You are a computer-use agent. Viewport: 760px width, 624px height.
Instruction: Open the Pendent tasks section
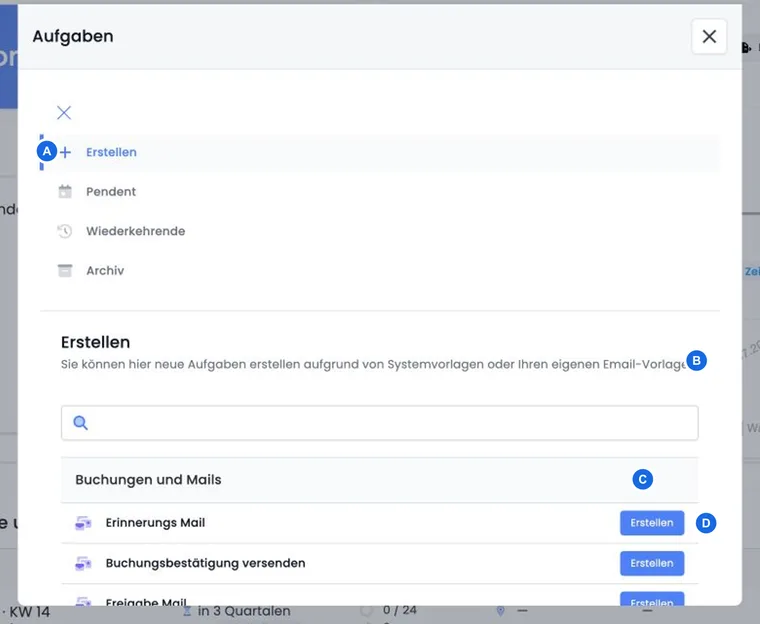[x=111, y=192]
